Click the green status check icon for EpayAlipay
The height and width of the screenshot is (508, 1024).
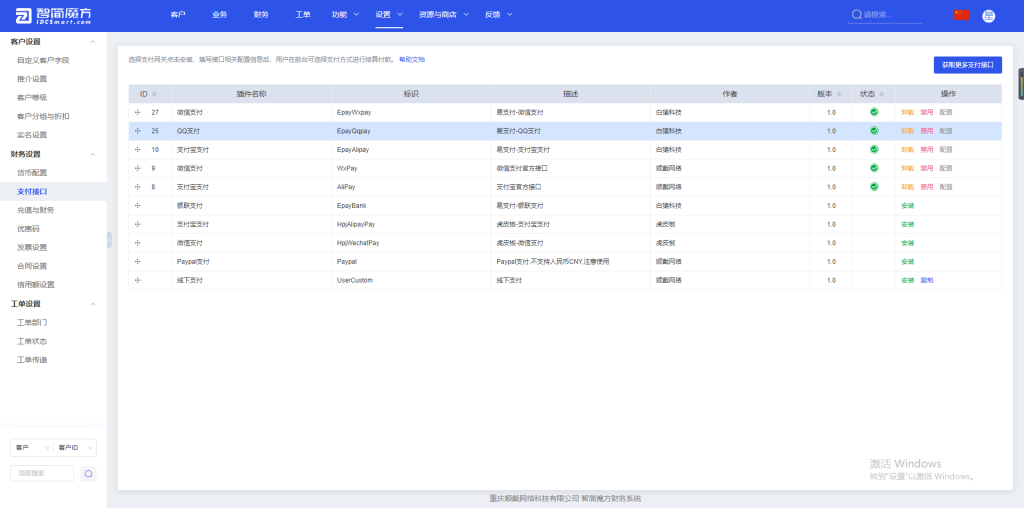[x=874, y=149]
